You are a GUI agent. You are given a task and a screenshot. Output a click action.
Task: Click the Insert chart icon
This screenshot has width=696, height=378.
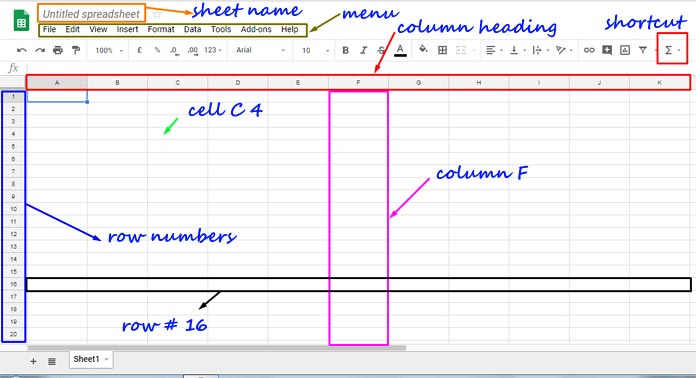pyautogui.click(x=625, y=50)
